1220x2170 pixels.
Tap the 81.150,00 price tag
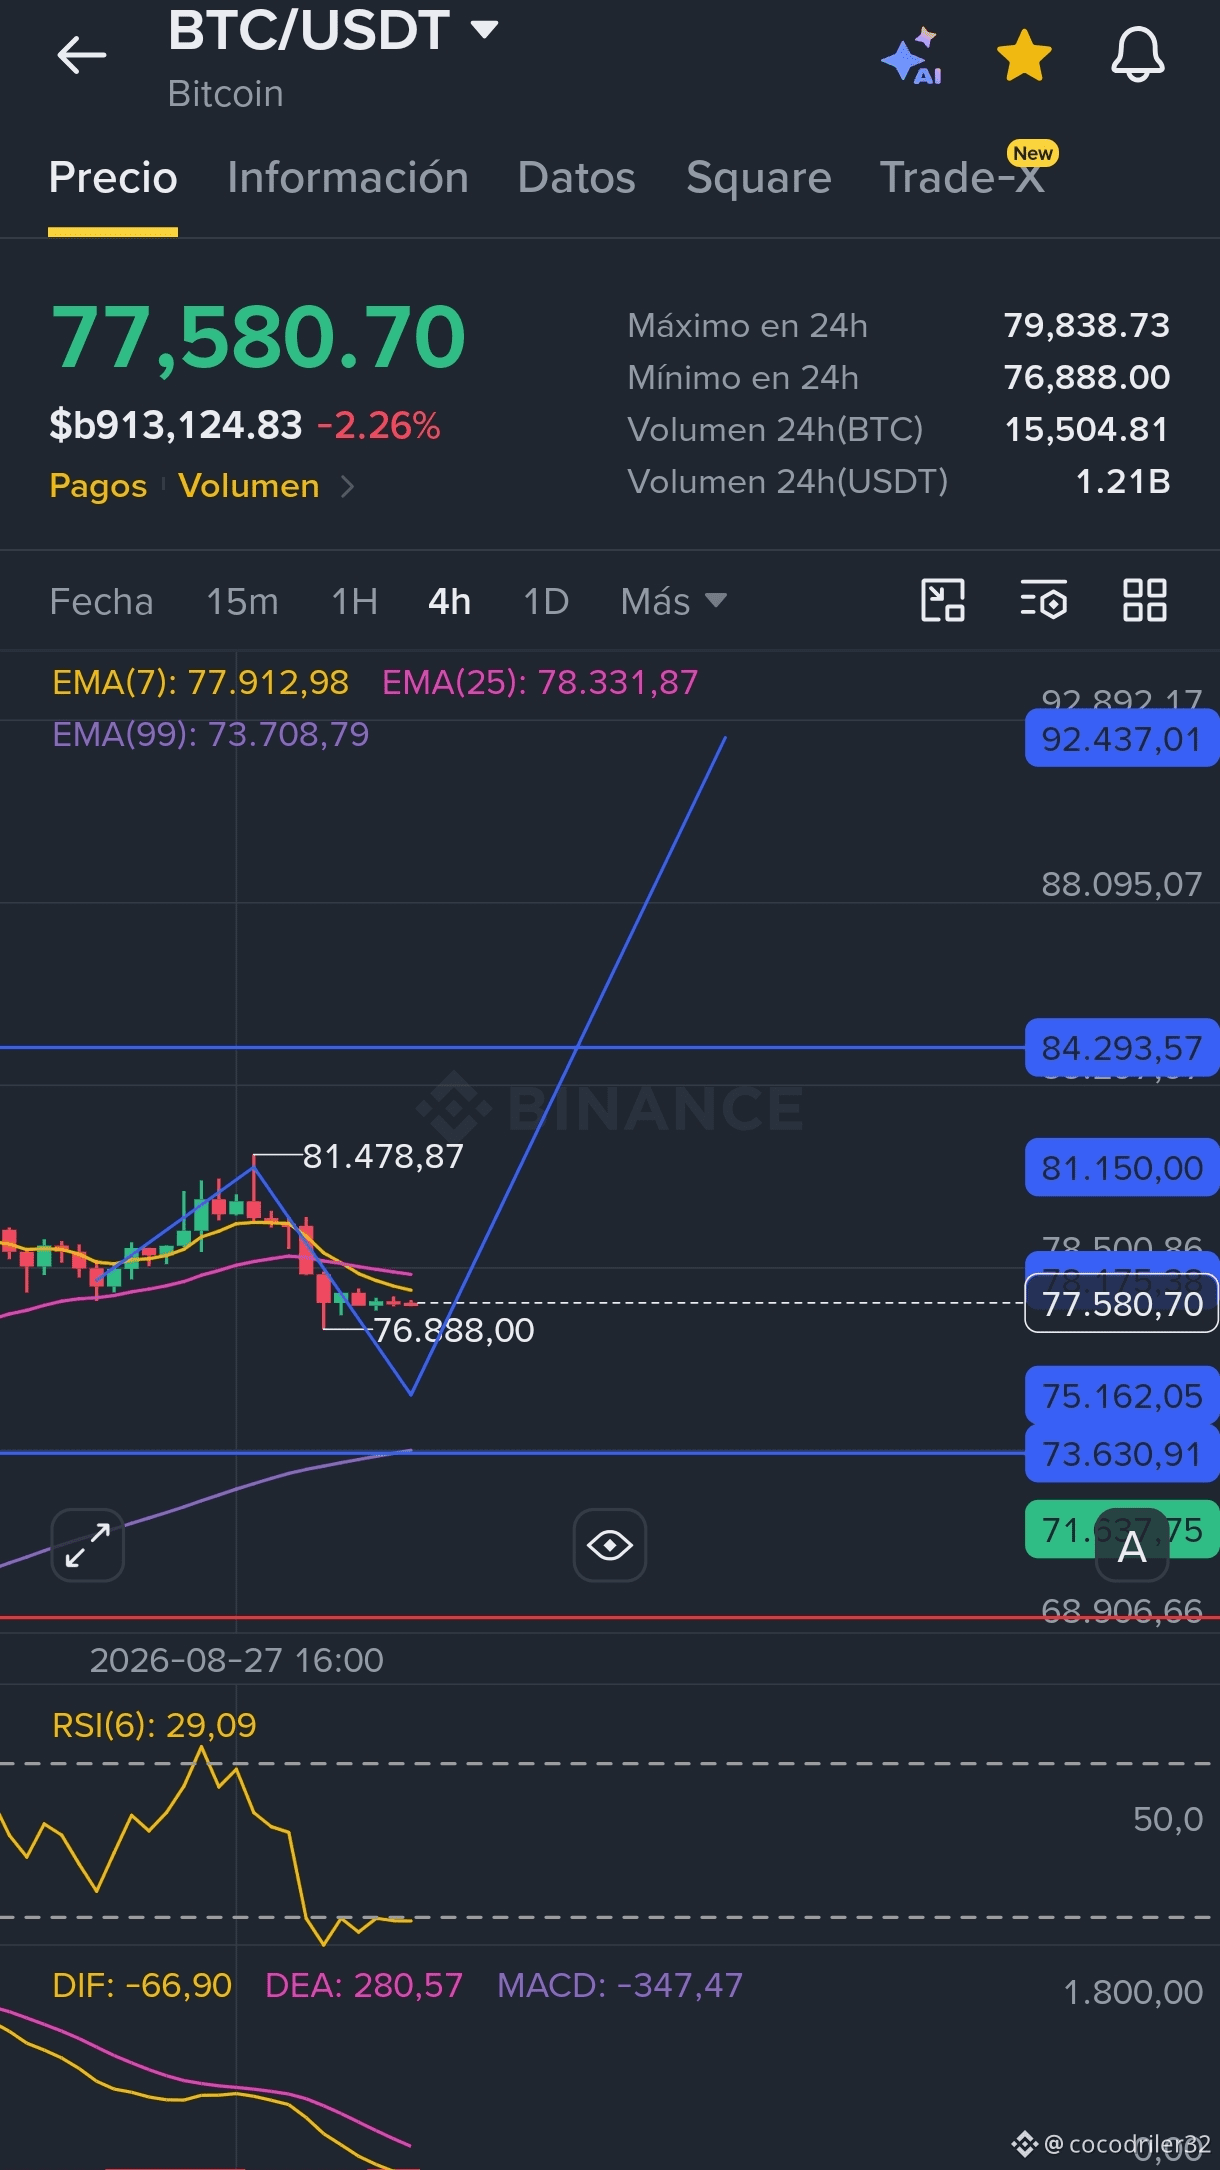pos(1122,1168)
